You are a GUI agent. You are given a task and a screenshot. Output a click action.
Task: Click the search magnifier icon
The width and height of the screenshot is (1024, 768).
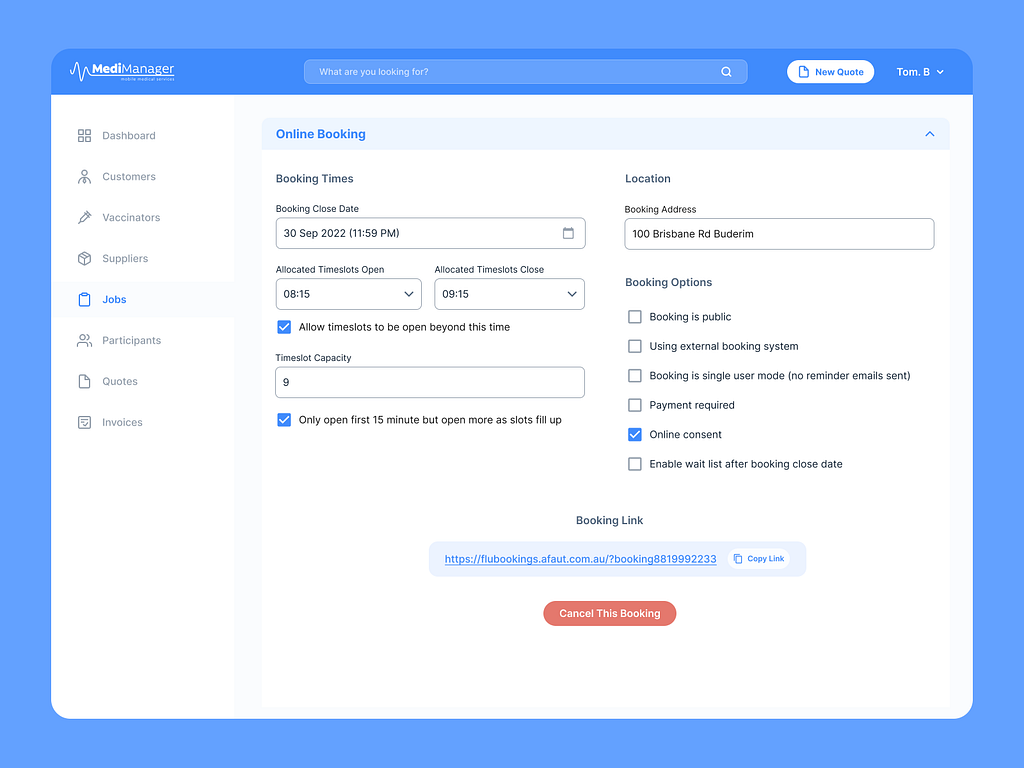(x=726, y=72)
